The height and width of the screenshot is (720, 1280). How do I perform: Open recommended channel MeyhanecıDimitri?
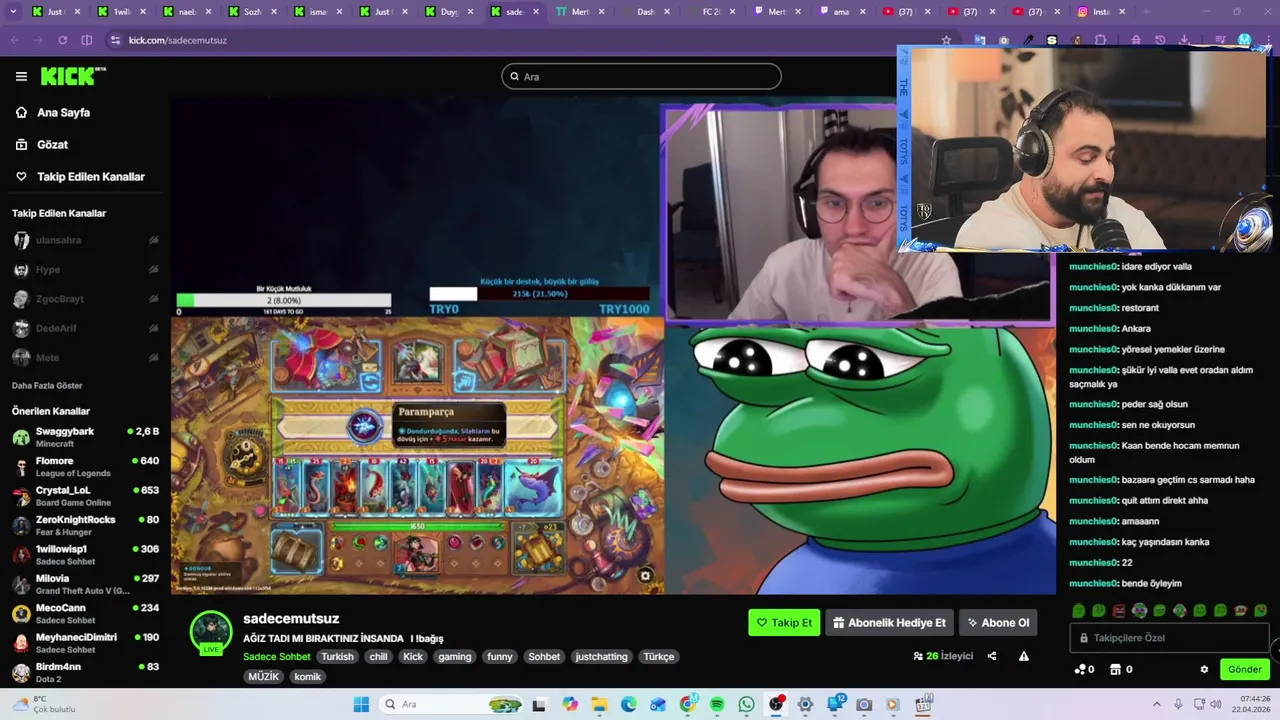[x=85, y=643]
